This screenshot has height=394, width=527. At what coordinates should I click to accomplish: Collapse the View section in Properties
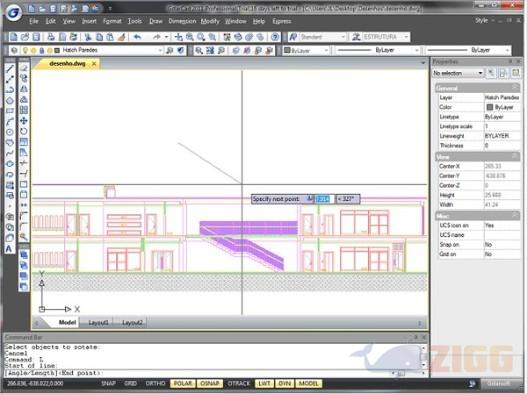pos(514,156)
